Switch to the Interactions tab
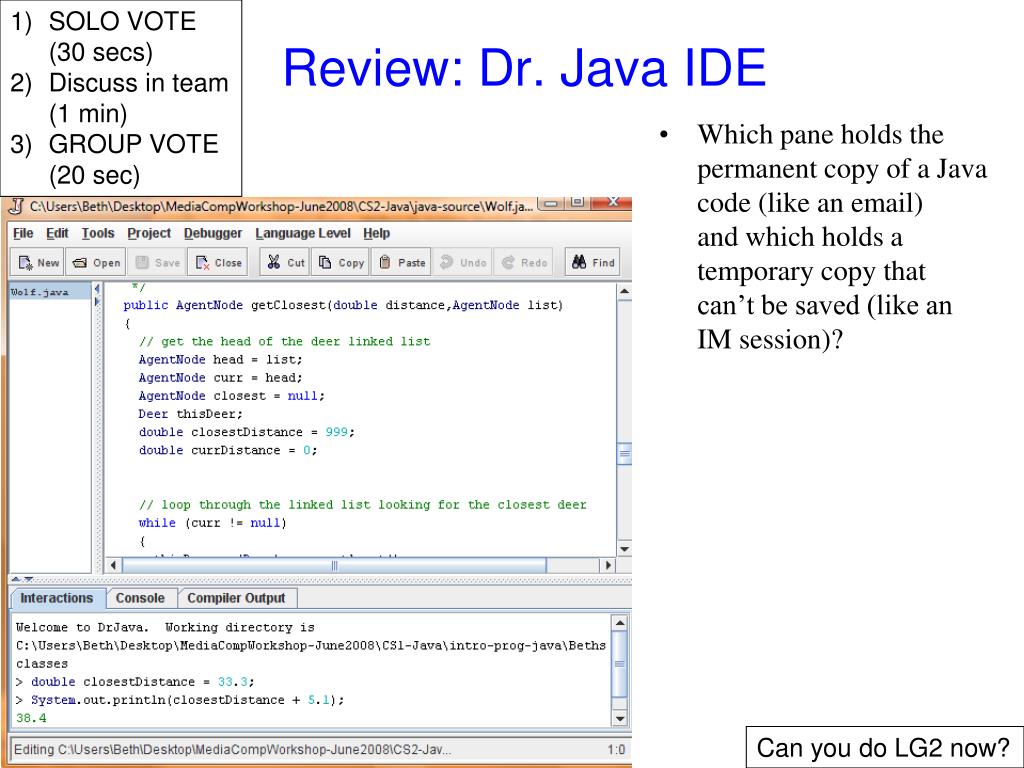This screenshot has height=768, width=1024. pyautogui.click(x=57, y=598)
